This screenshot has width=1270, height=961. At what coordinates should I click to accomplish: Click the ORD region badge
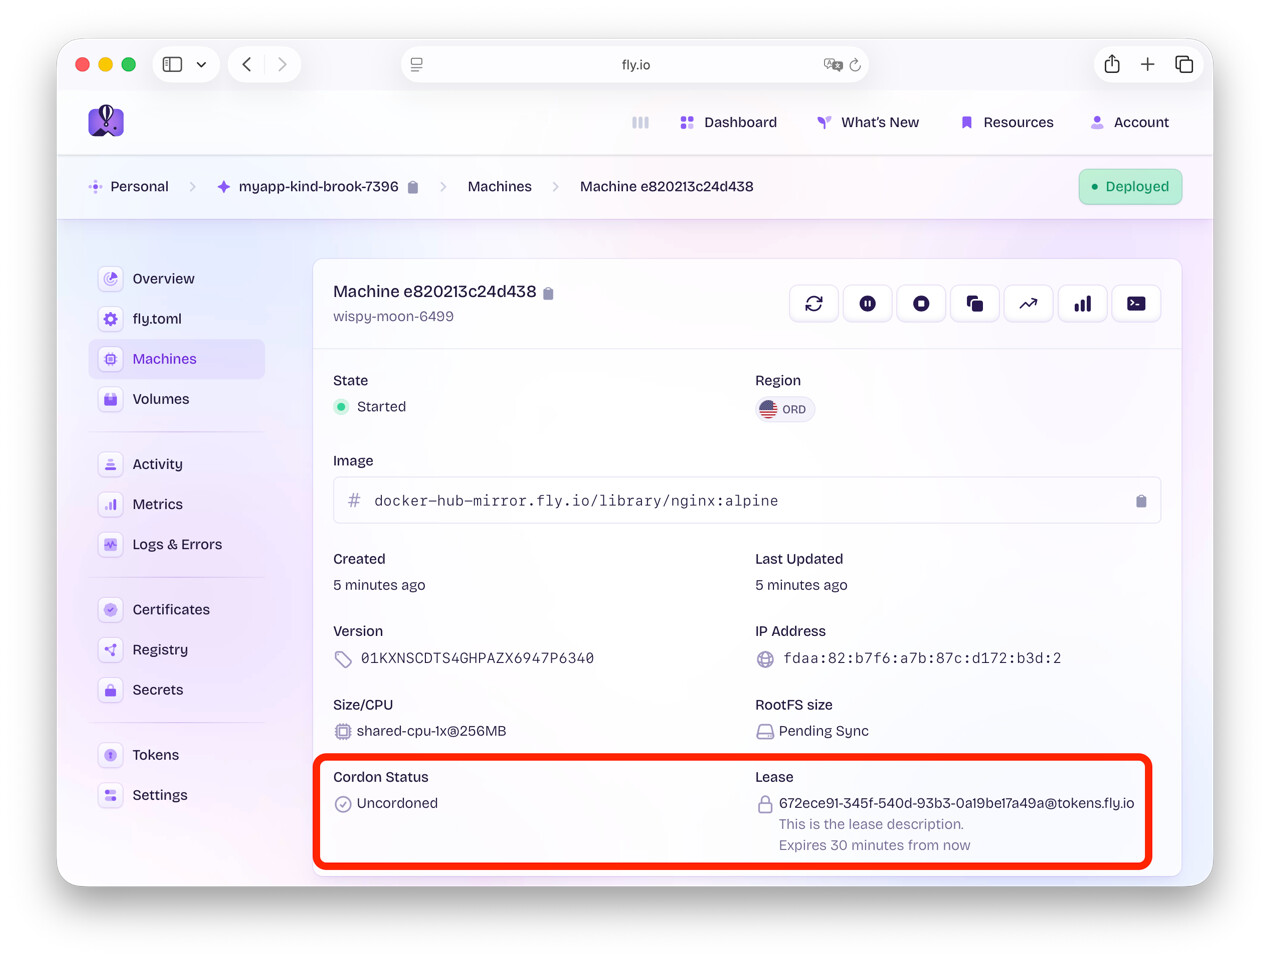pos(785,409)
